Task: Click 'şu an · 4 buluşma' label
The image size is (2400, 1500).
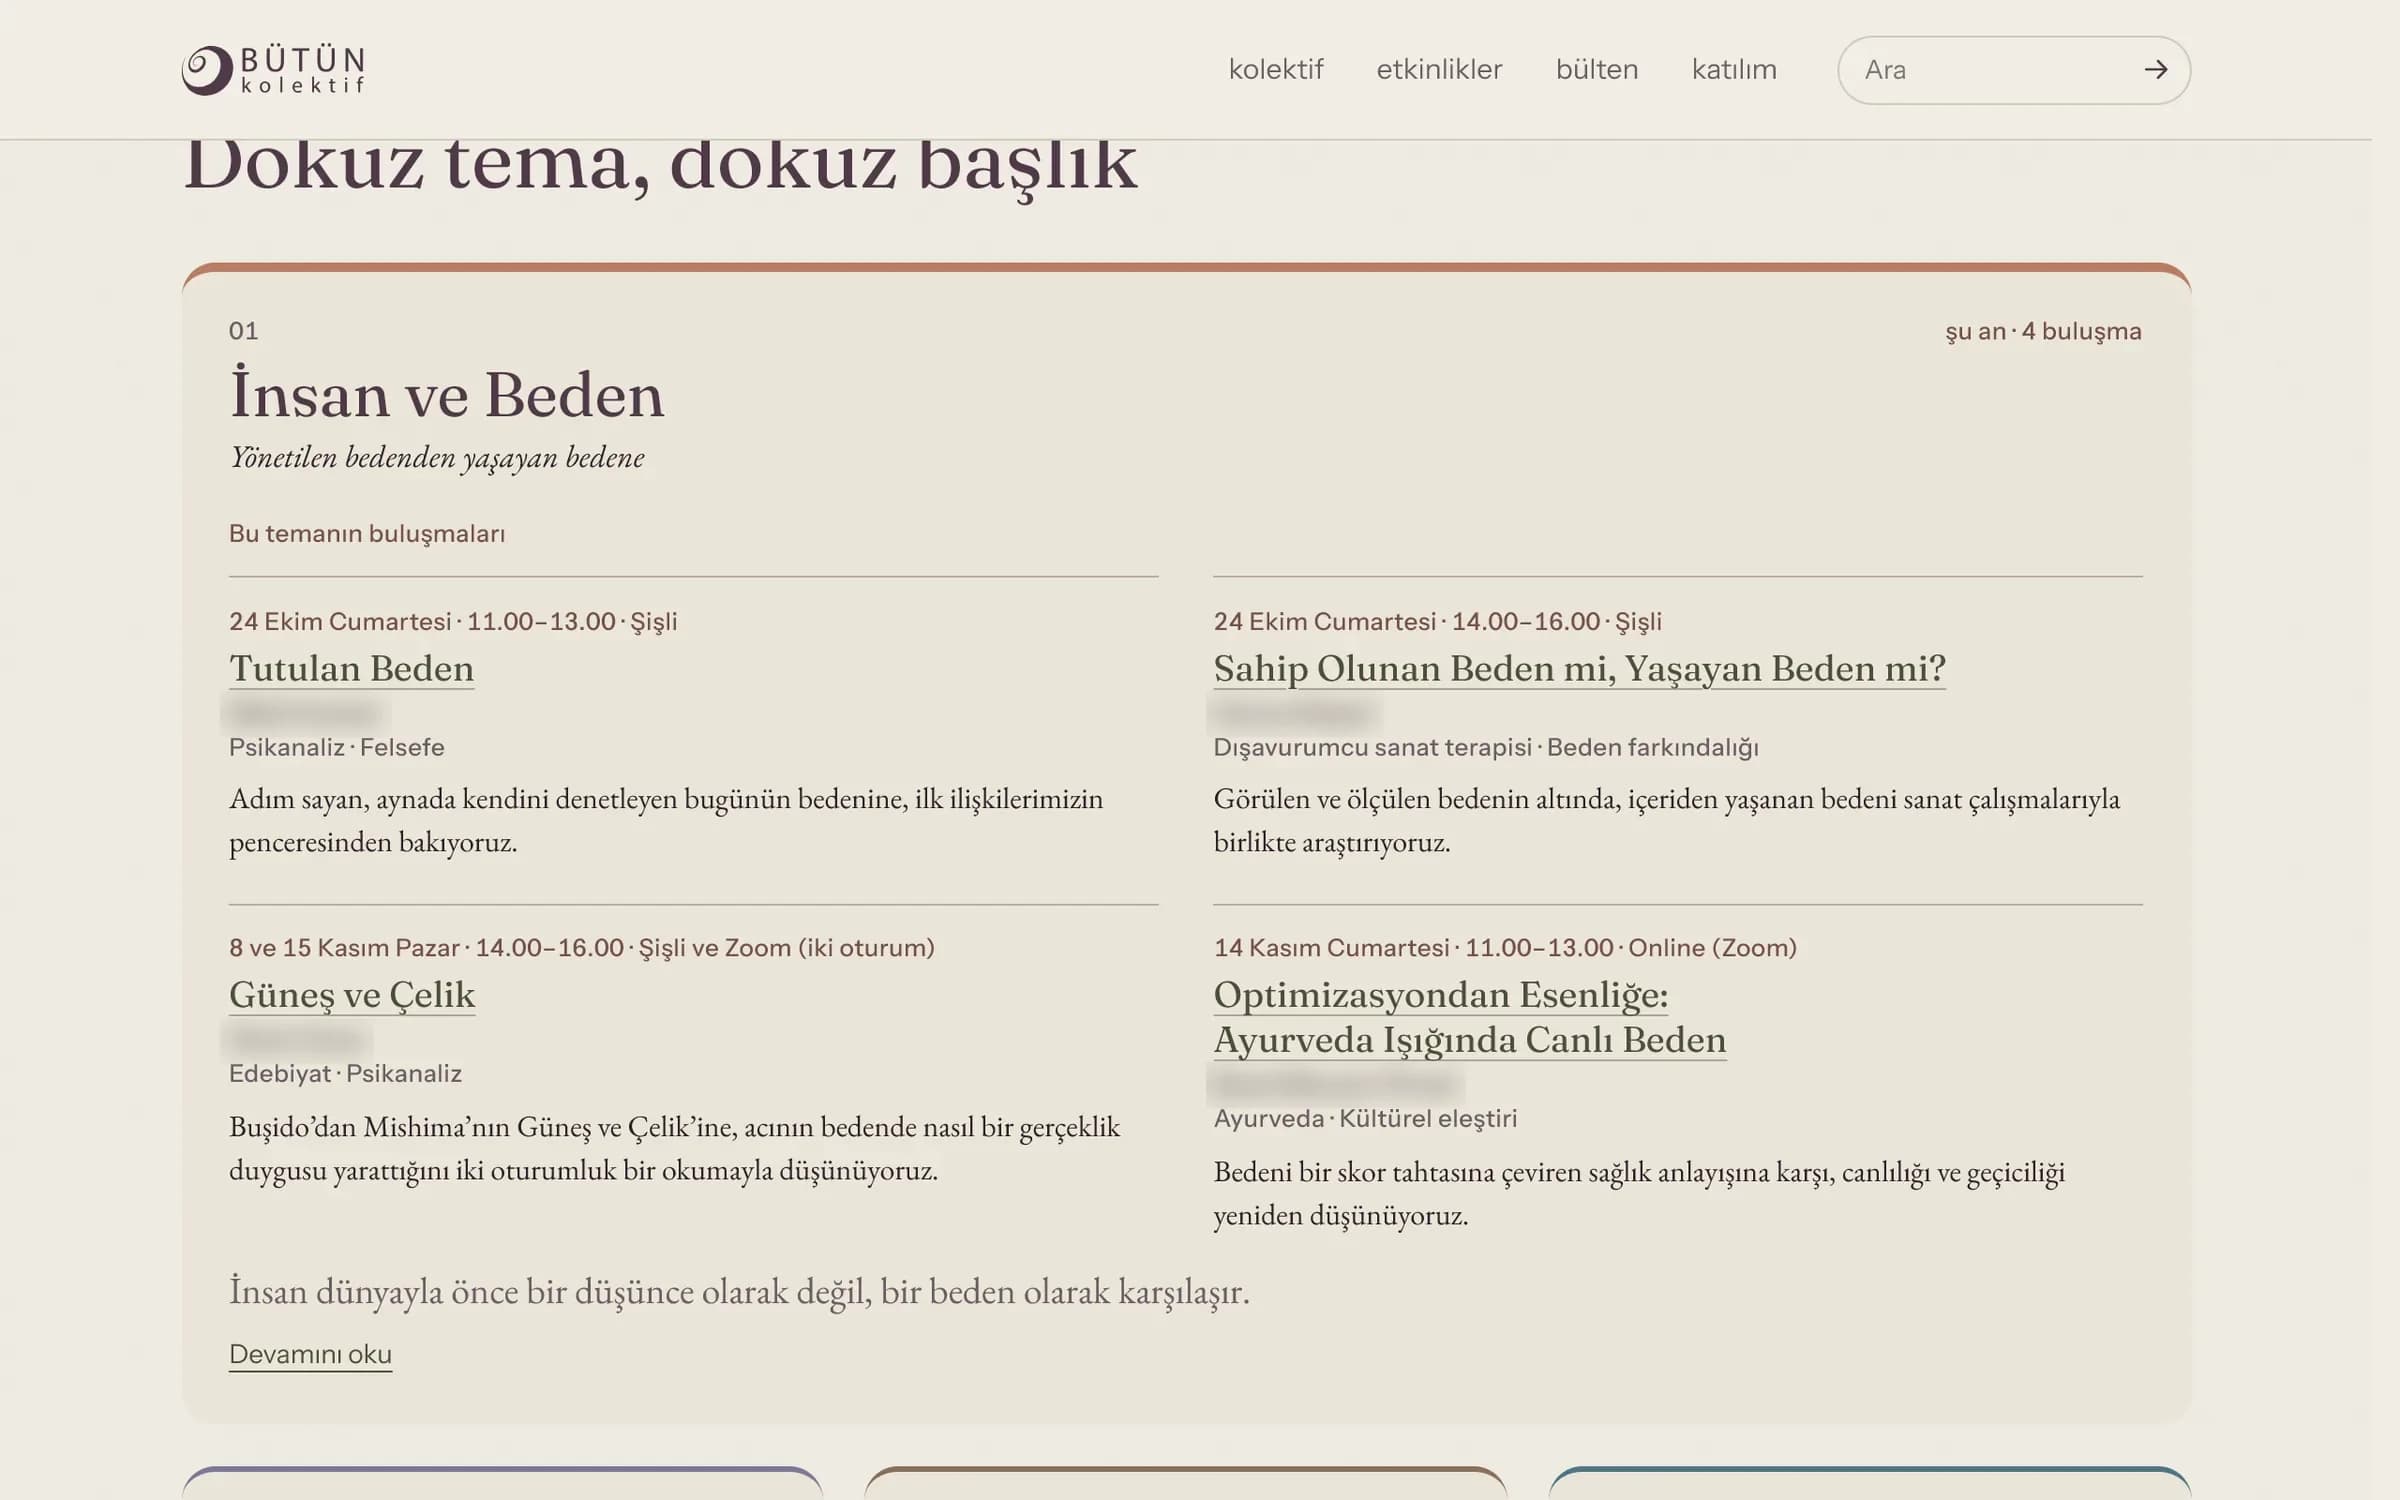Action: (x=2043, y=331)
